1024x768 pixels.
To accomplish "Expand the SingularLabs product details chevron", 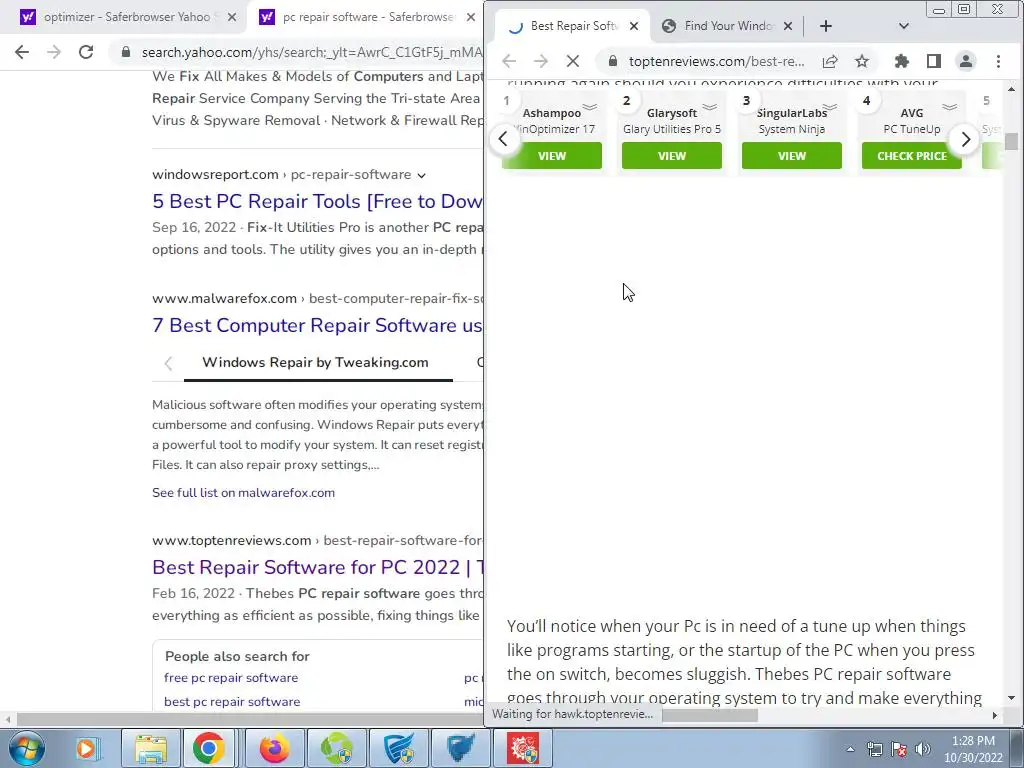I will coord(830,106).
